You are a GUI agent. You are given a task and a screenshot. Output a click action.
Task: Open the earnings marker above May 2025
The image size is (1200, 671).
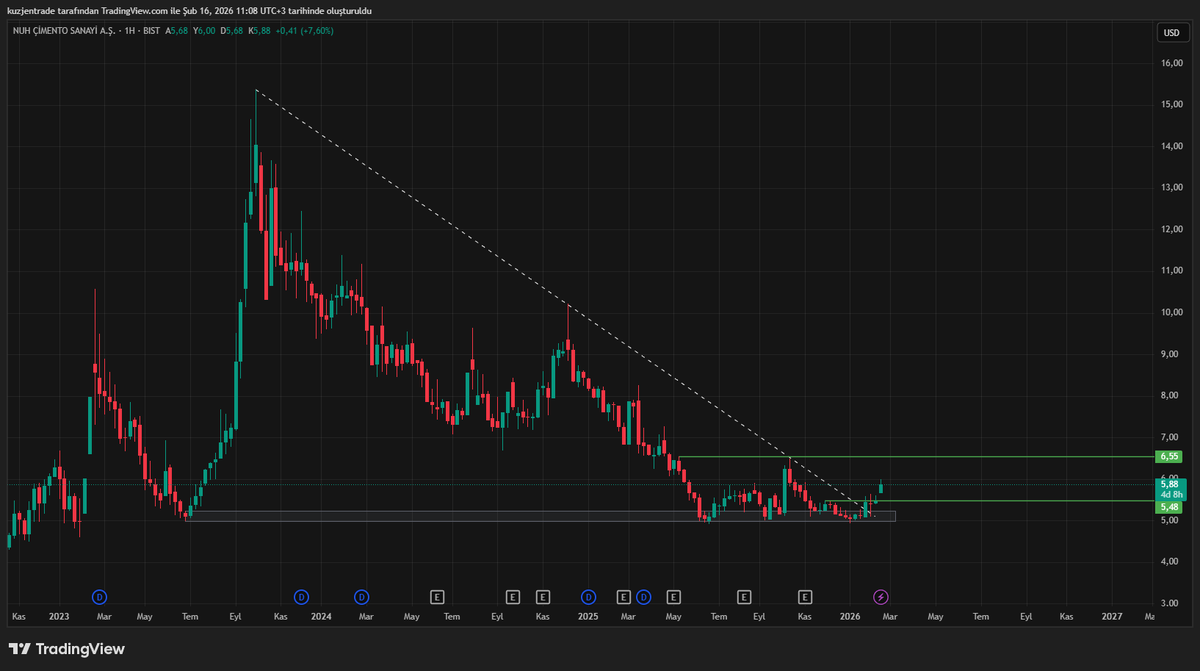point(674,597)
